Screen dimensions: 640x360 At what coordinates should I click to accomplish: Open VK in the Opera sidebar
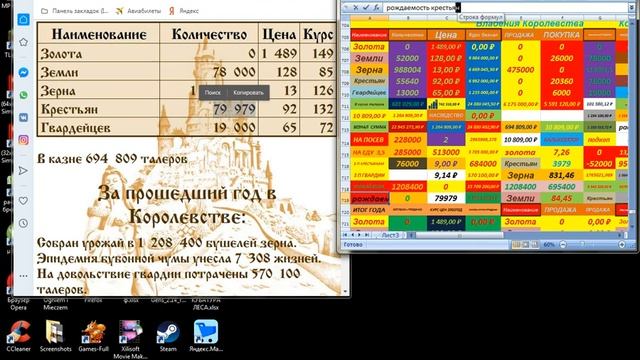[23, 117]
